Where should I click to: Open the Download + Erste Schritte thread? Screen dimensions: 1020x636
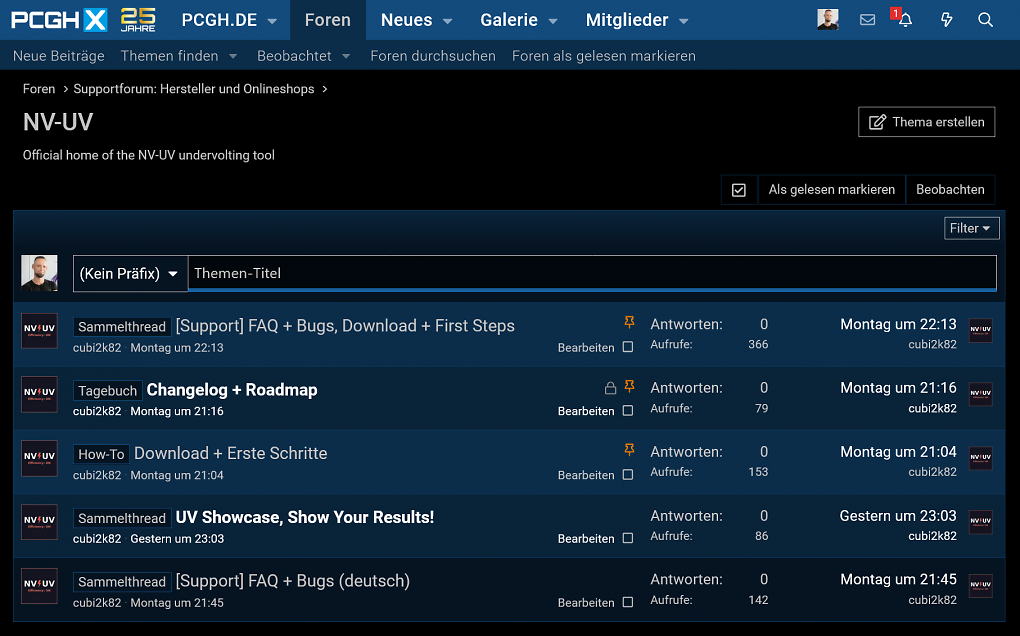click(230, 453)
